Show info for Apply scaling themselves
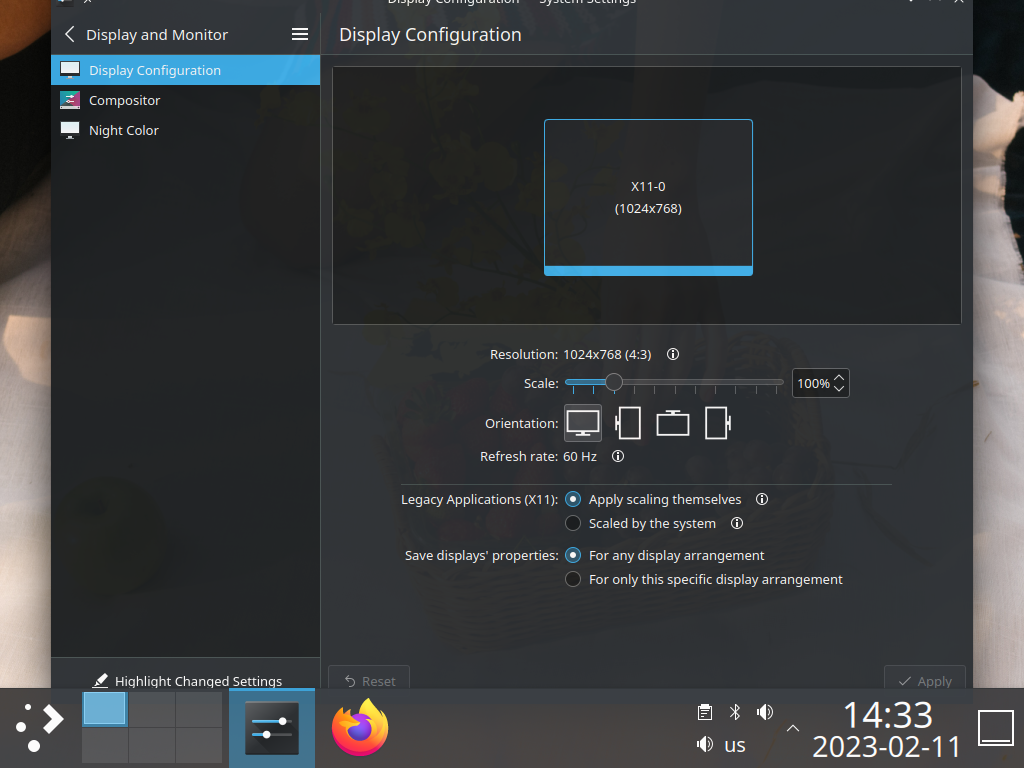 point(761,500)
